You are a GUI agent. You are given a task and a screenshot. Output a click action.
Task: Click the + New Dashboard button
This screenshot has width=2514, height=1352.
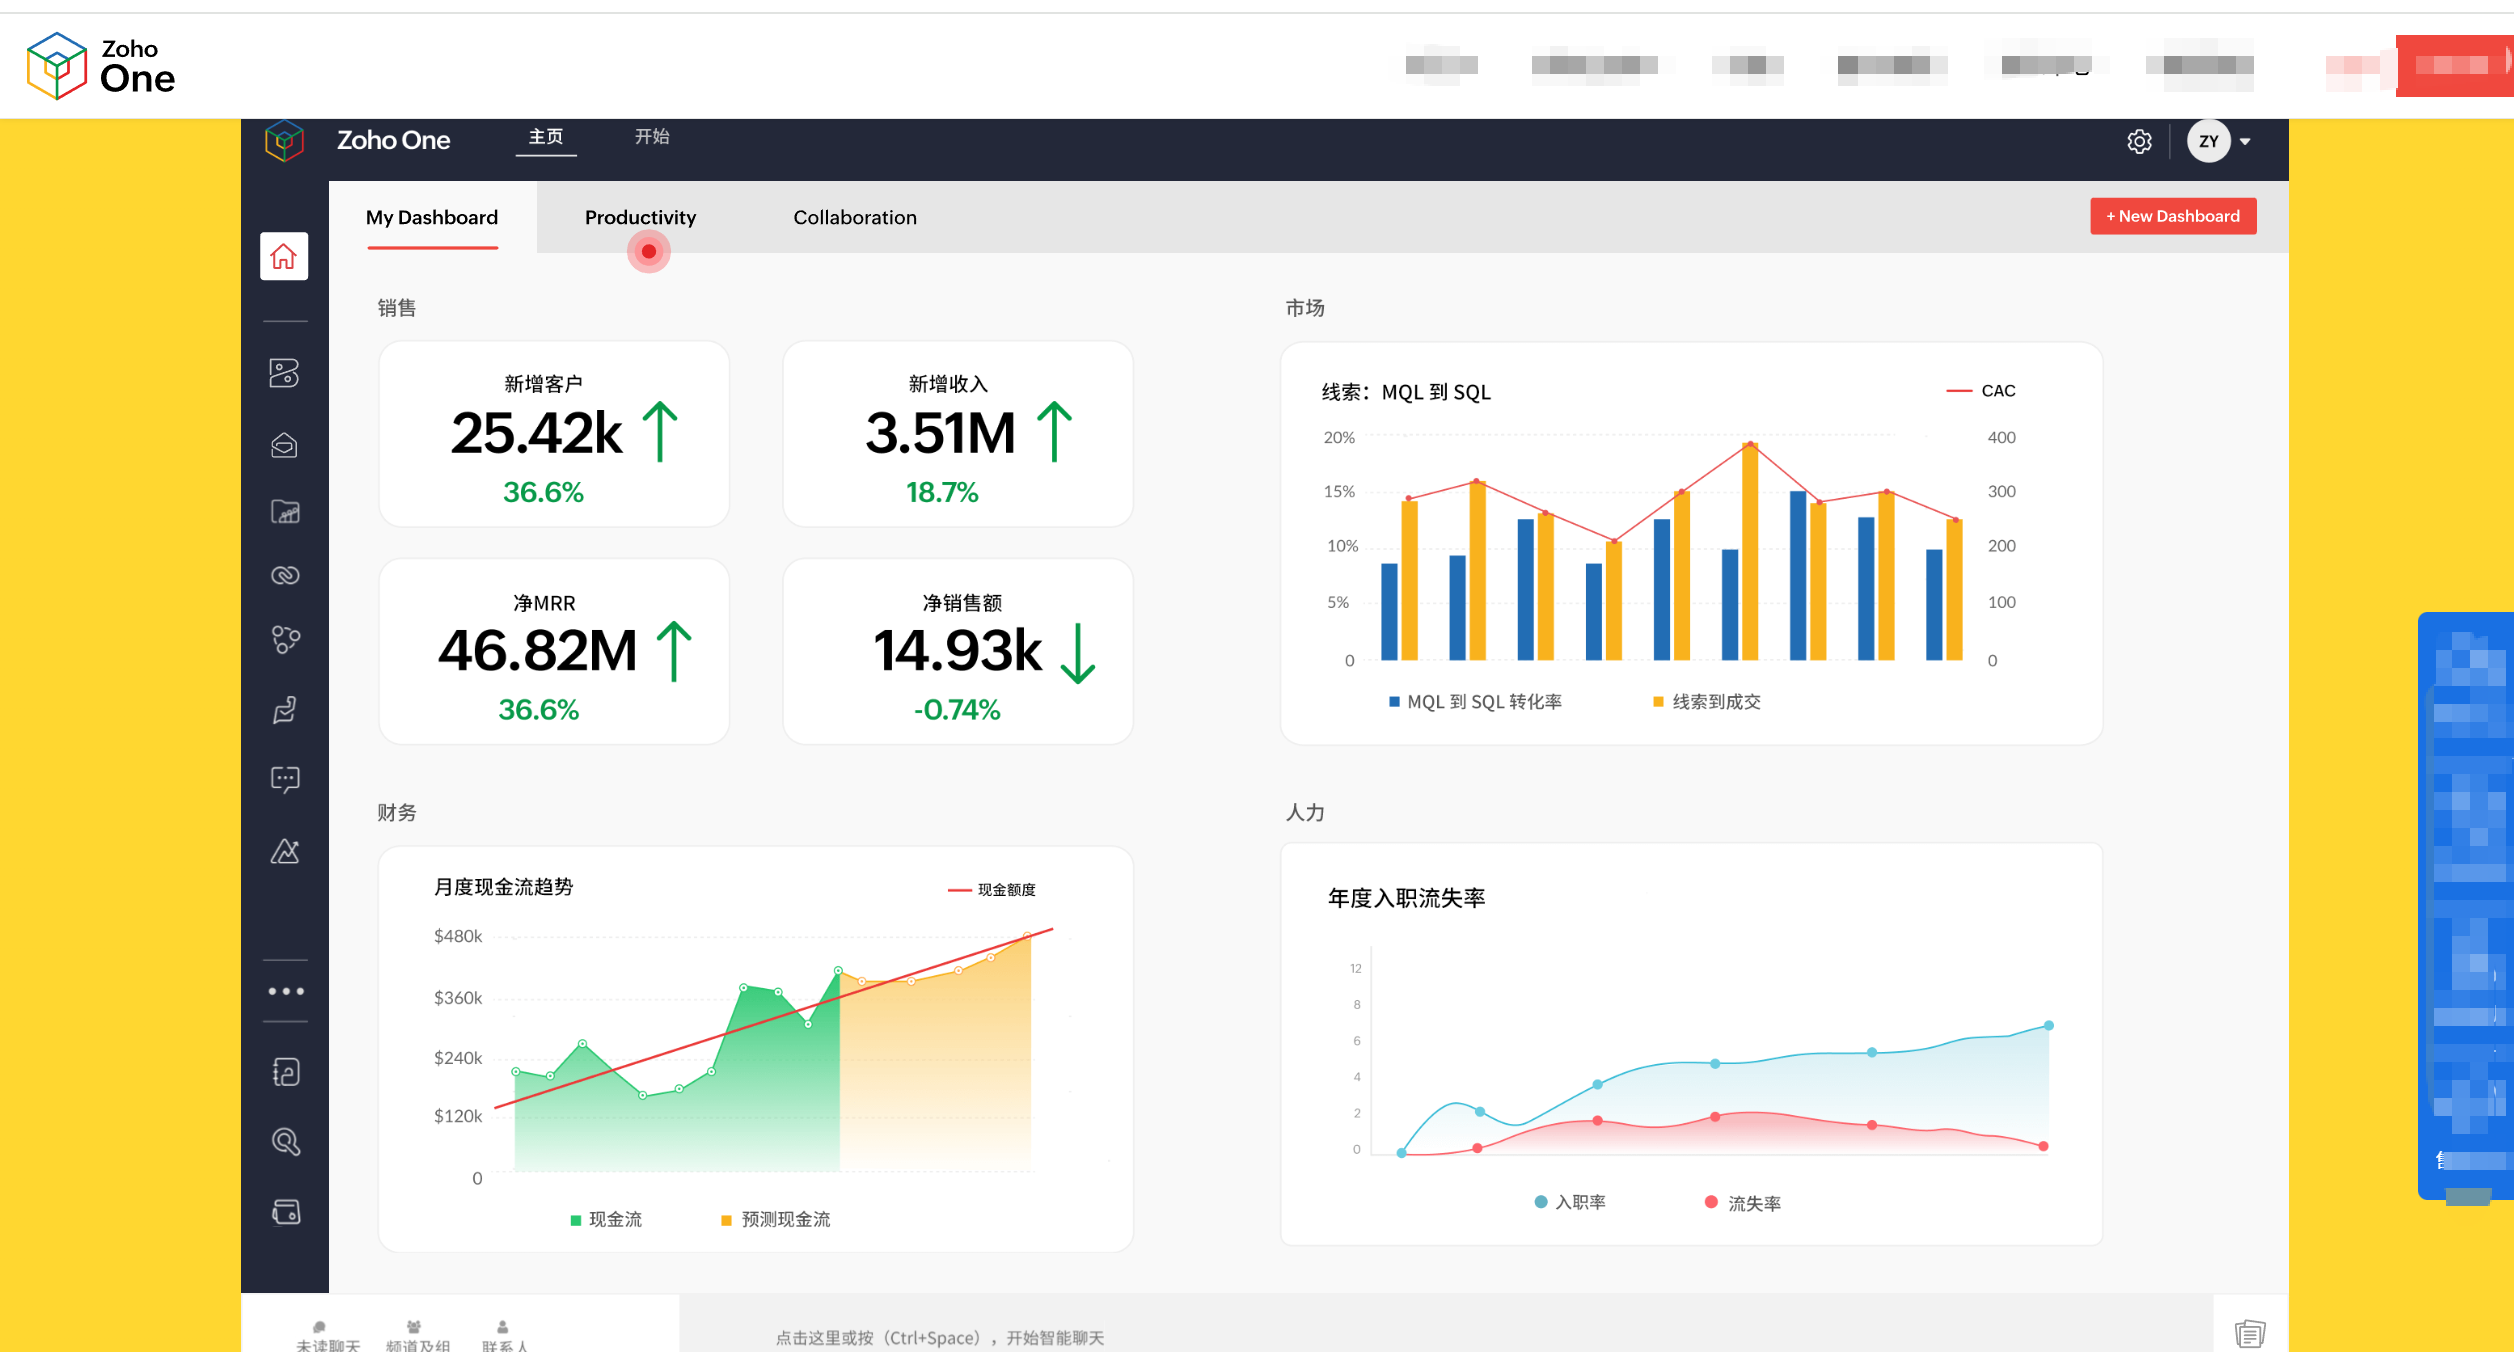pos(2173,216)
